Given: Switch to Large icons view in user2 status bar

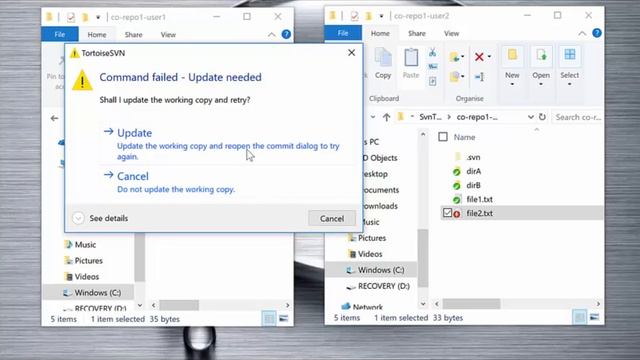Looking at the screenshot, I should pyautogui.click(x=594, y=317).
